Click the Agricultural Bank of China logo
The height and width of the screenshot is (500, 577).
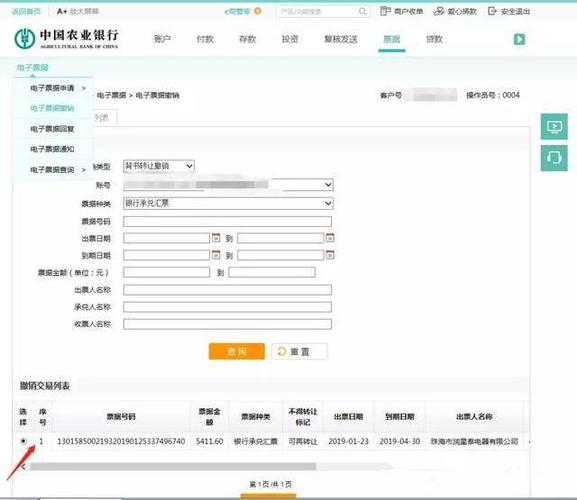click(67, 39)
